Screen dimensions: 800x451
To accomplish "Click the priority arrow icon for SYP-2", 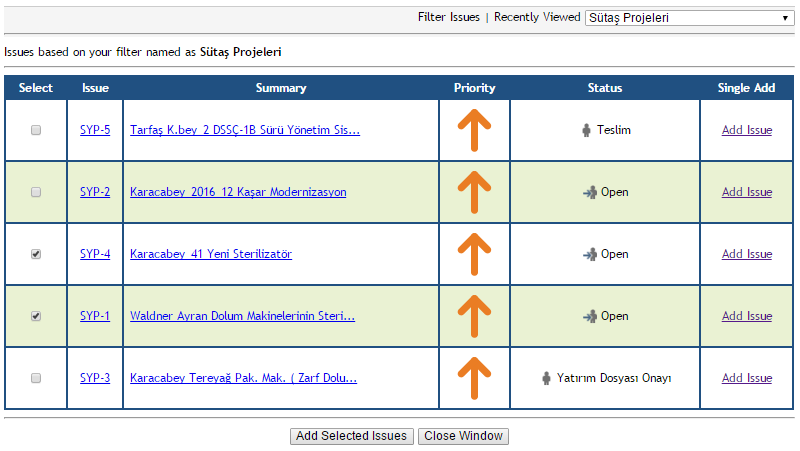I will click(x=474, y=192).
